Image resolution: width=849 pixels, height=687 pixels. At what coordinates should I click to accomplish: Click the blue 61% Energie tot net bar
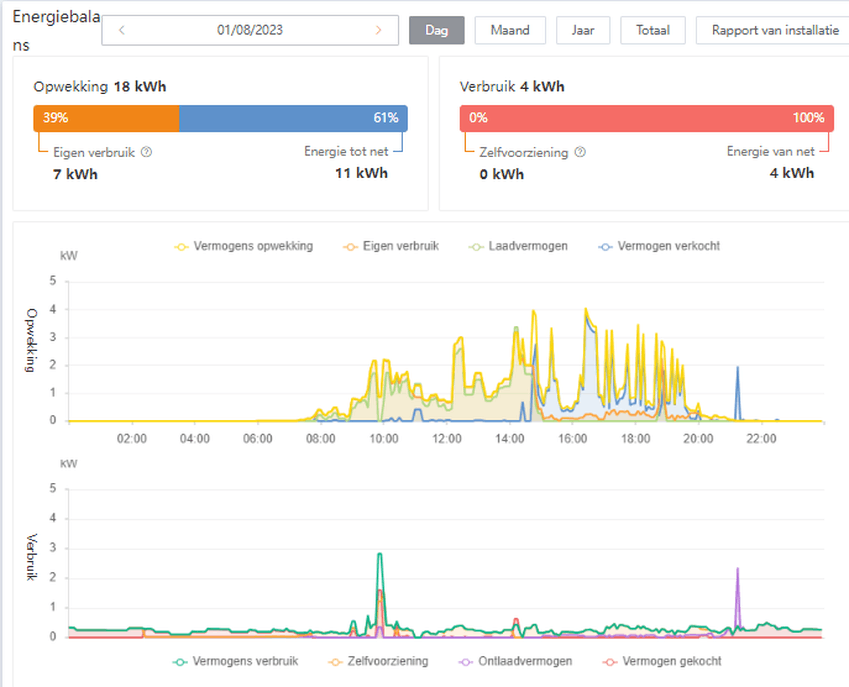(x=293, y=118)
